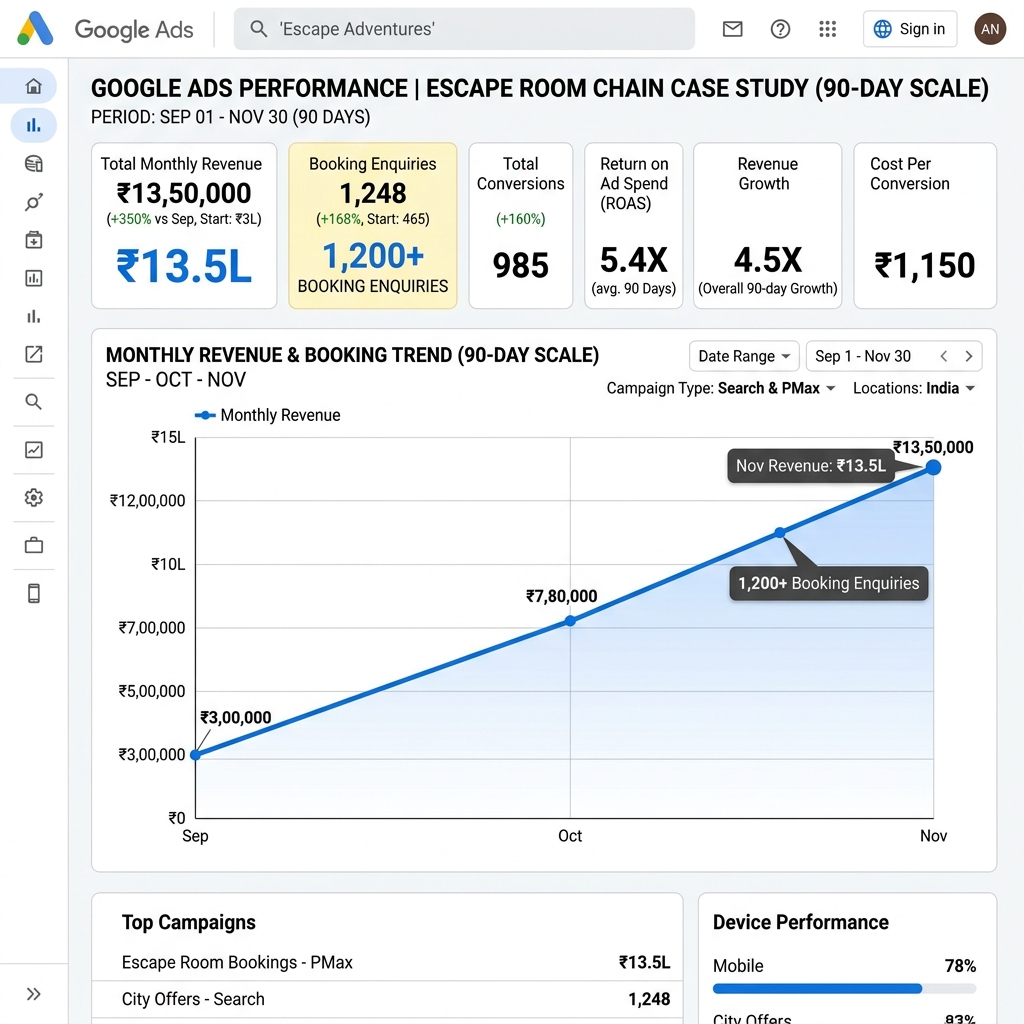Open the apps grid icon
Screen dimensions: 1024x1024
pos(827,29)
